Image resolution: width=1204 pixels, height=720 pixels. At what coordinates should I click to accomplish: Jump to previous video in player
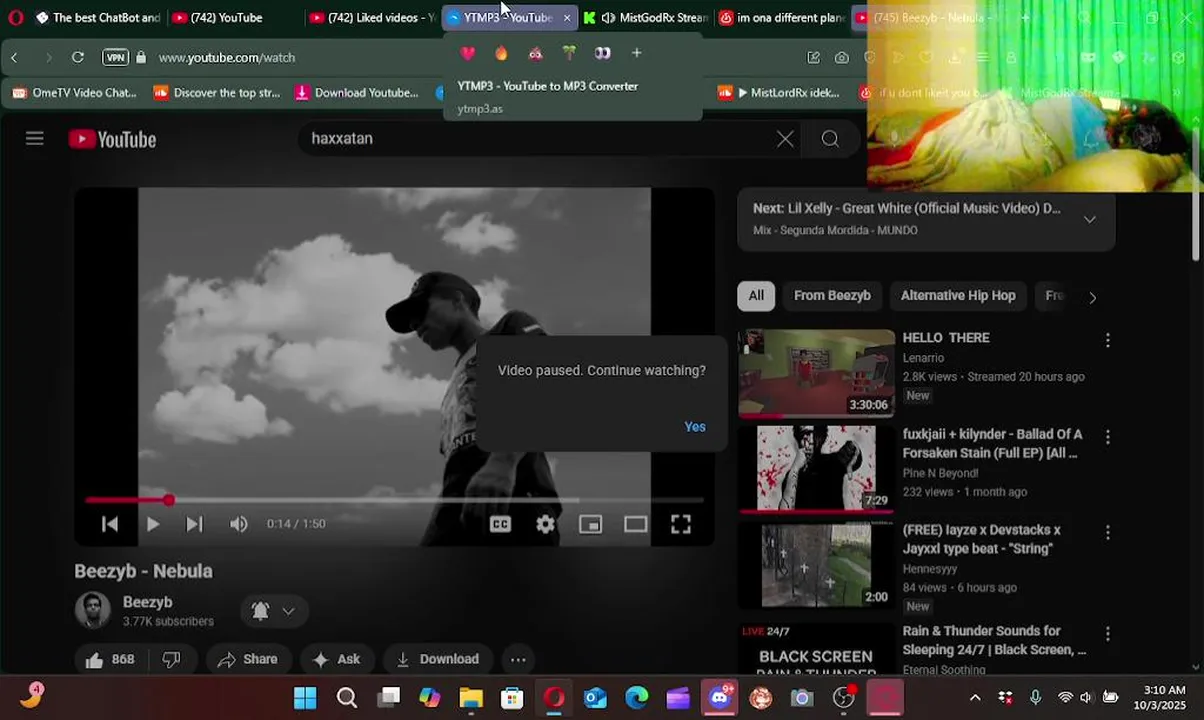point(110,524)
